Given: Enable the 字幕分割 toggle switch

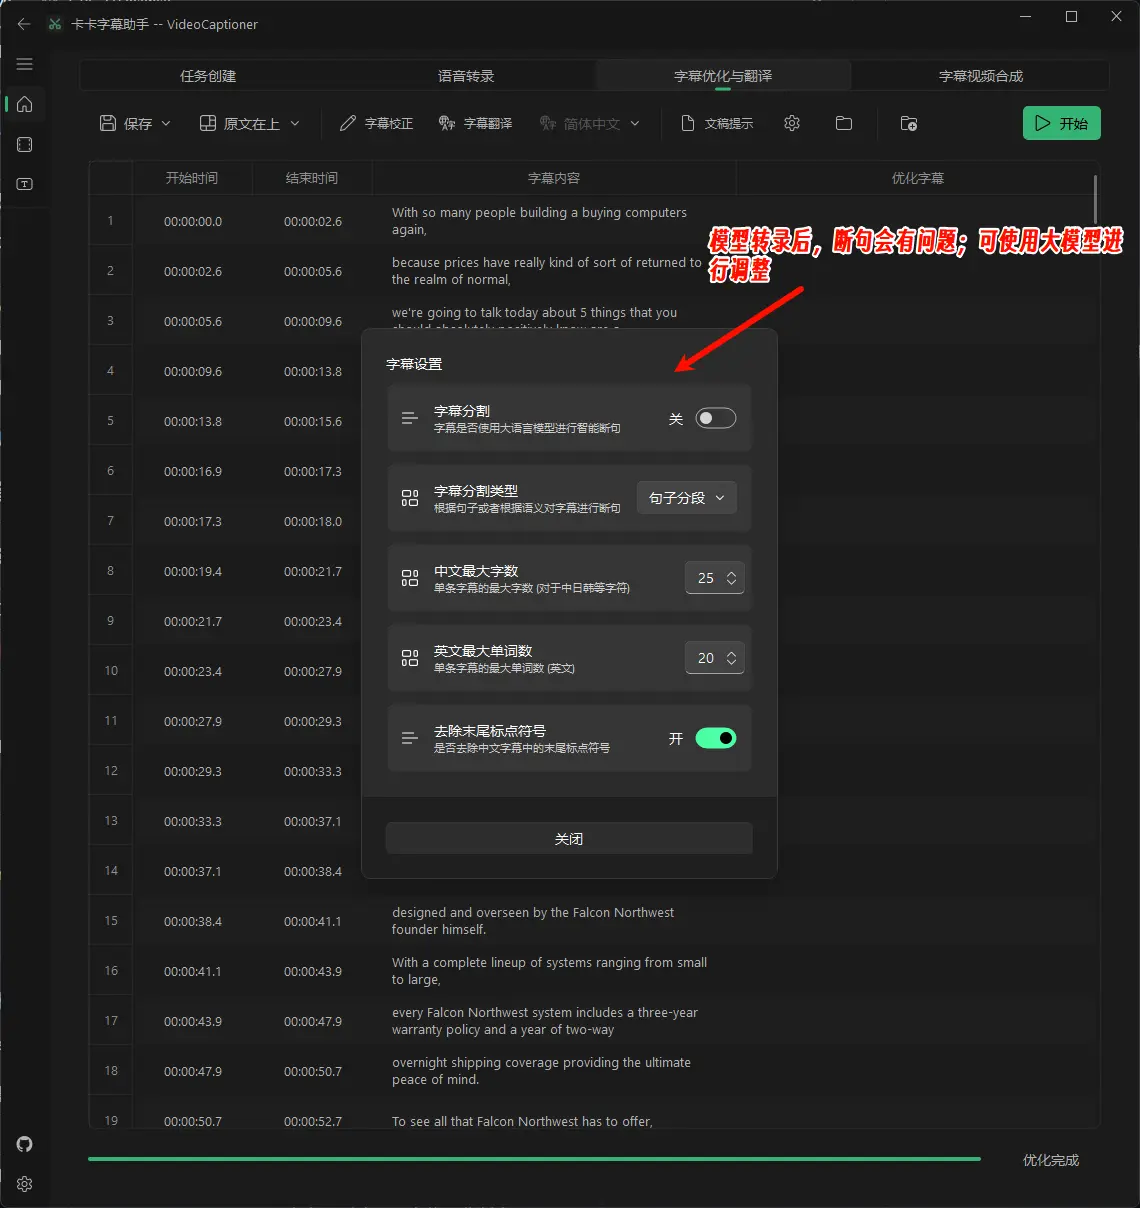Looking at the screenshot, I should click(x=715, y=418).
